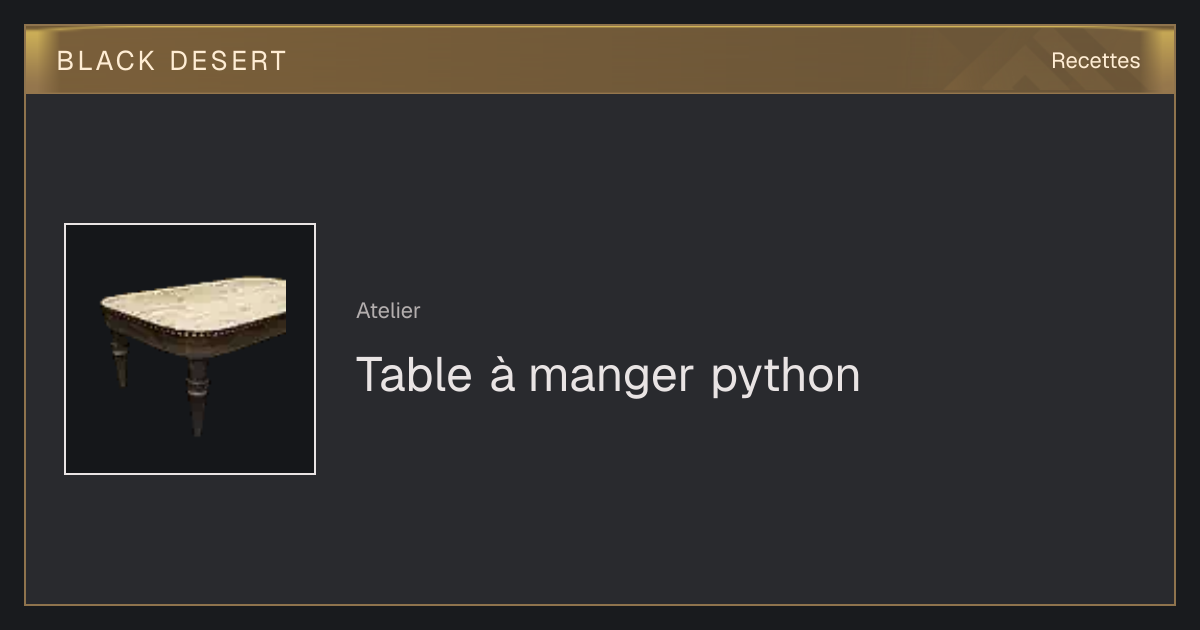This screenshot has width=1200, height=630.
Task: Click the white frame around item image
Action: pos(190,224)
